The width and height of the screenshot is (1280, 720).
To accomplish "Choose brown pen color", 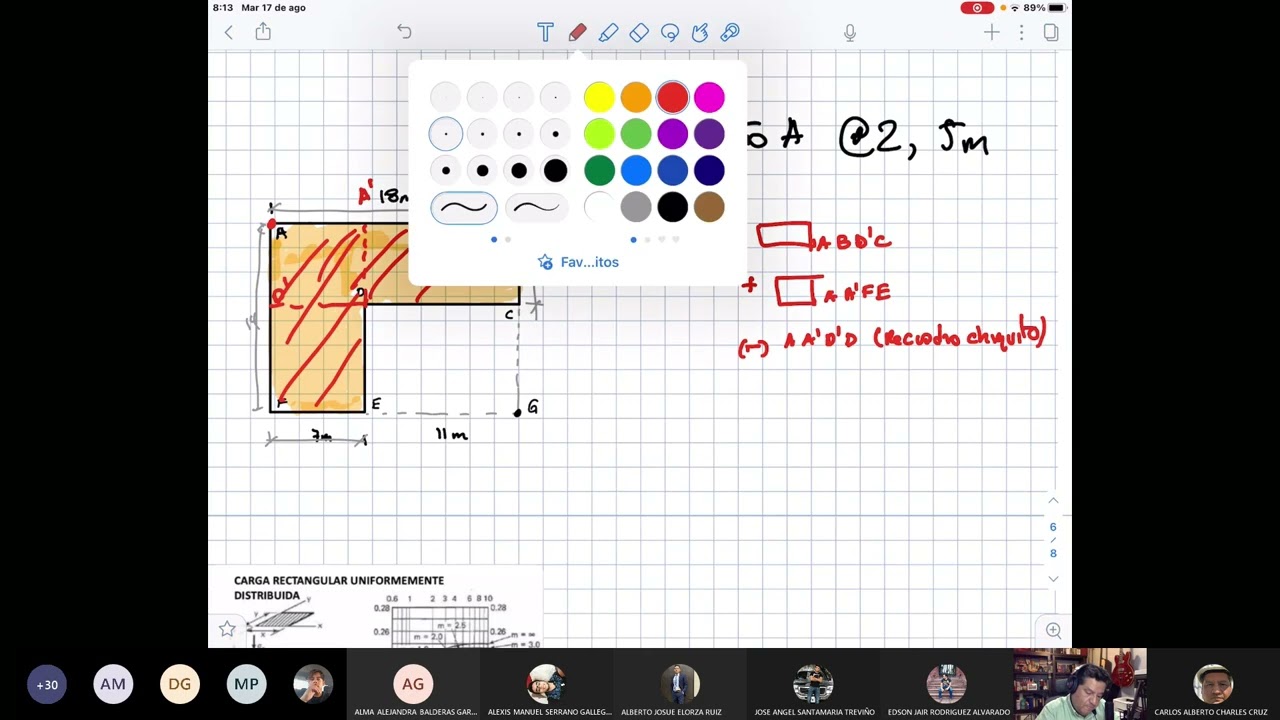I will [709, 207].
